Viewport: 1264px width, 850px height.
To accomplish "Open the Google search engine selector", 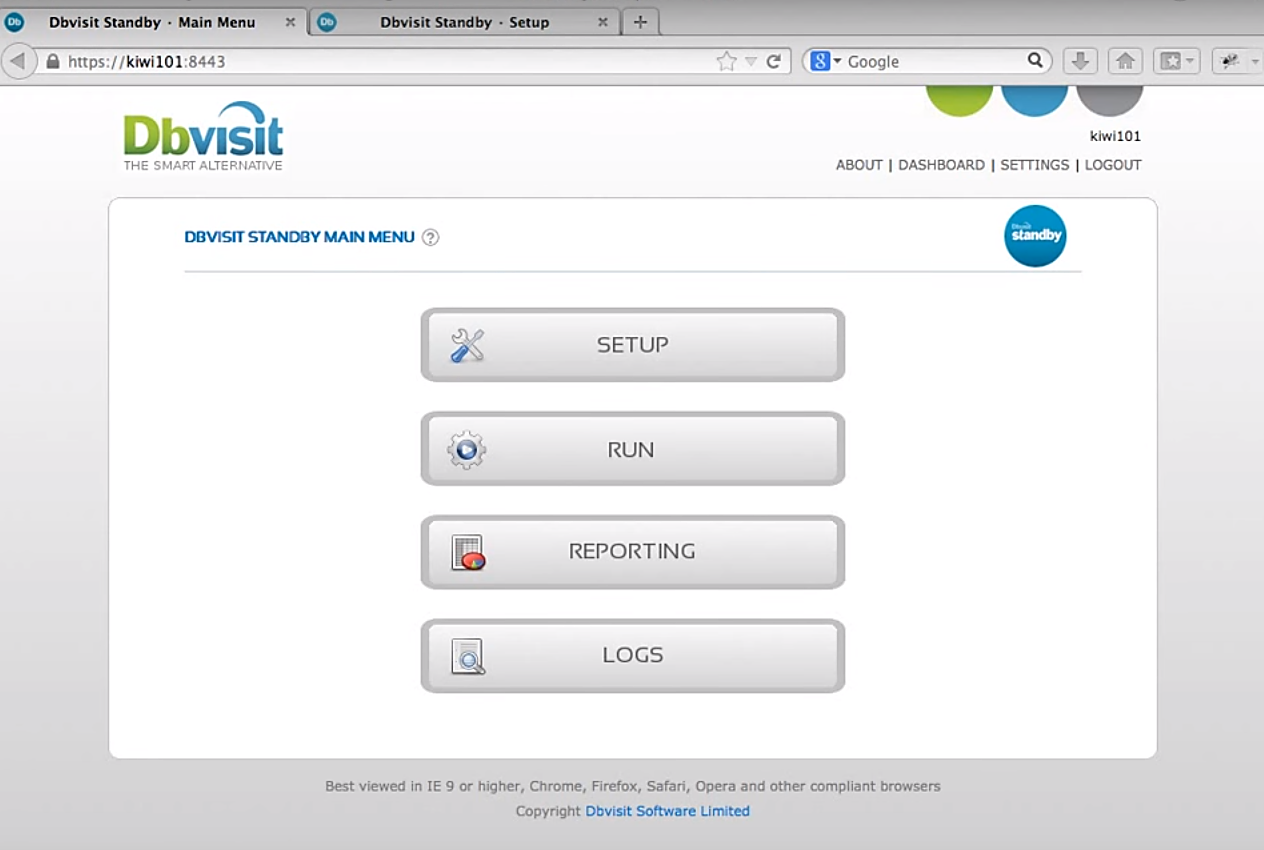I will (x=826, y=61).
